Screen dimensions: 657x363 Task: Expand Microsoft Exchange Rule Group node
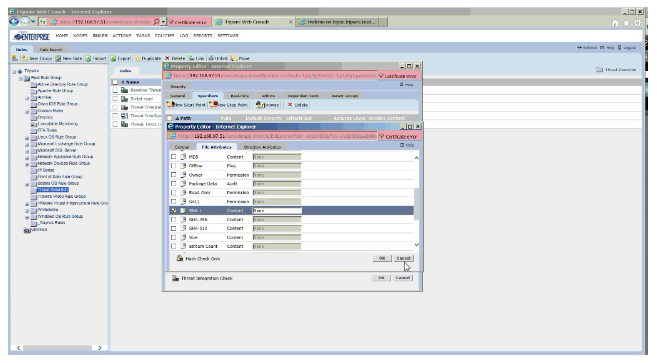click(x=27, y=145)
